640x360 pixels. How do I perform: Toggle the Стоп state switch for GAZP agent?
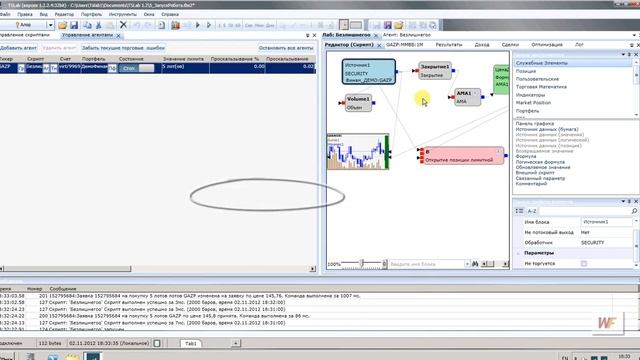coord(137,68)
